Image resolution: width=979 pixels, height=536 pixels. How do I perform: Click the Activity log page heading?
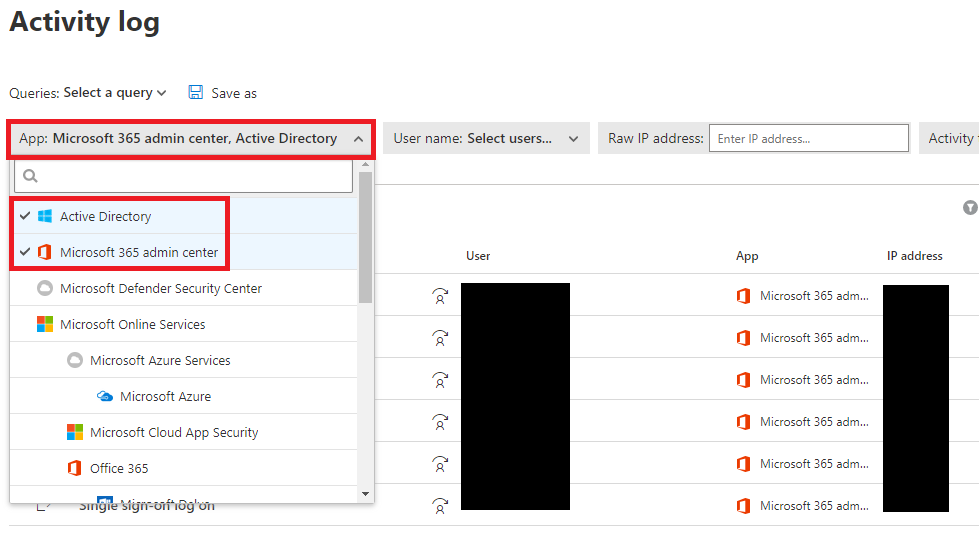tap(85, 22)
